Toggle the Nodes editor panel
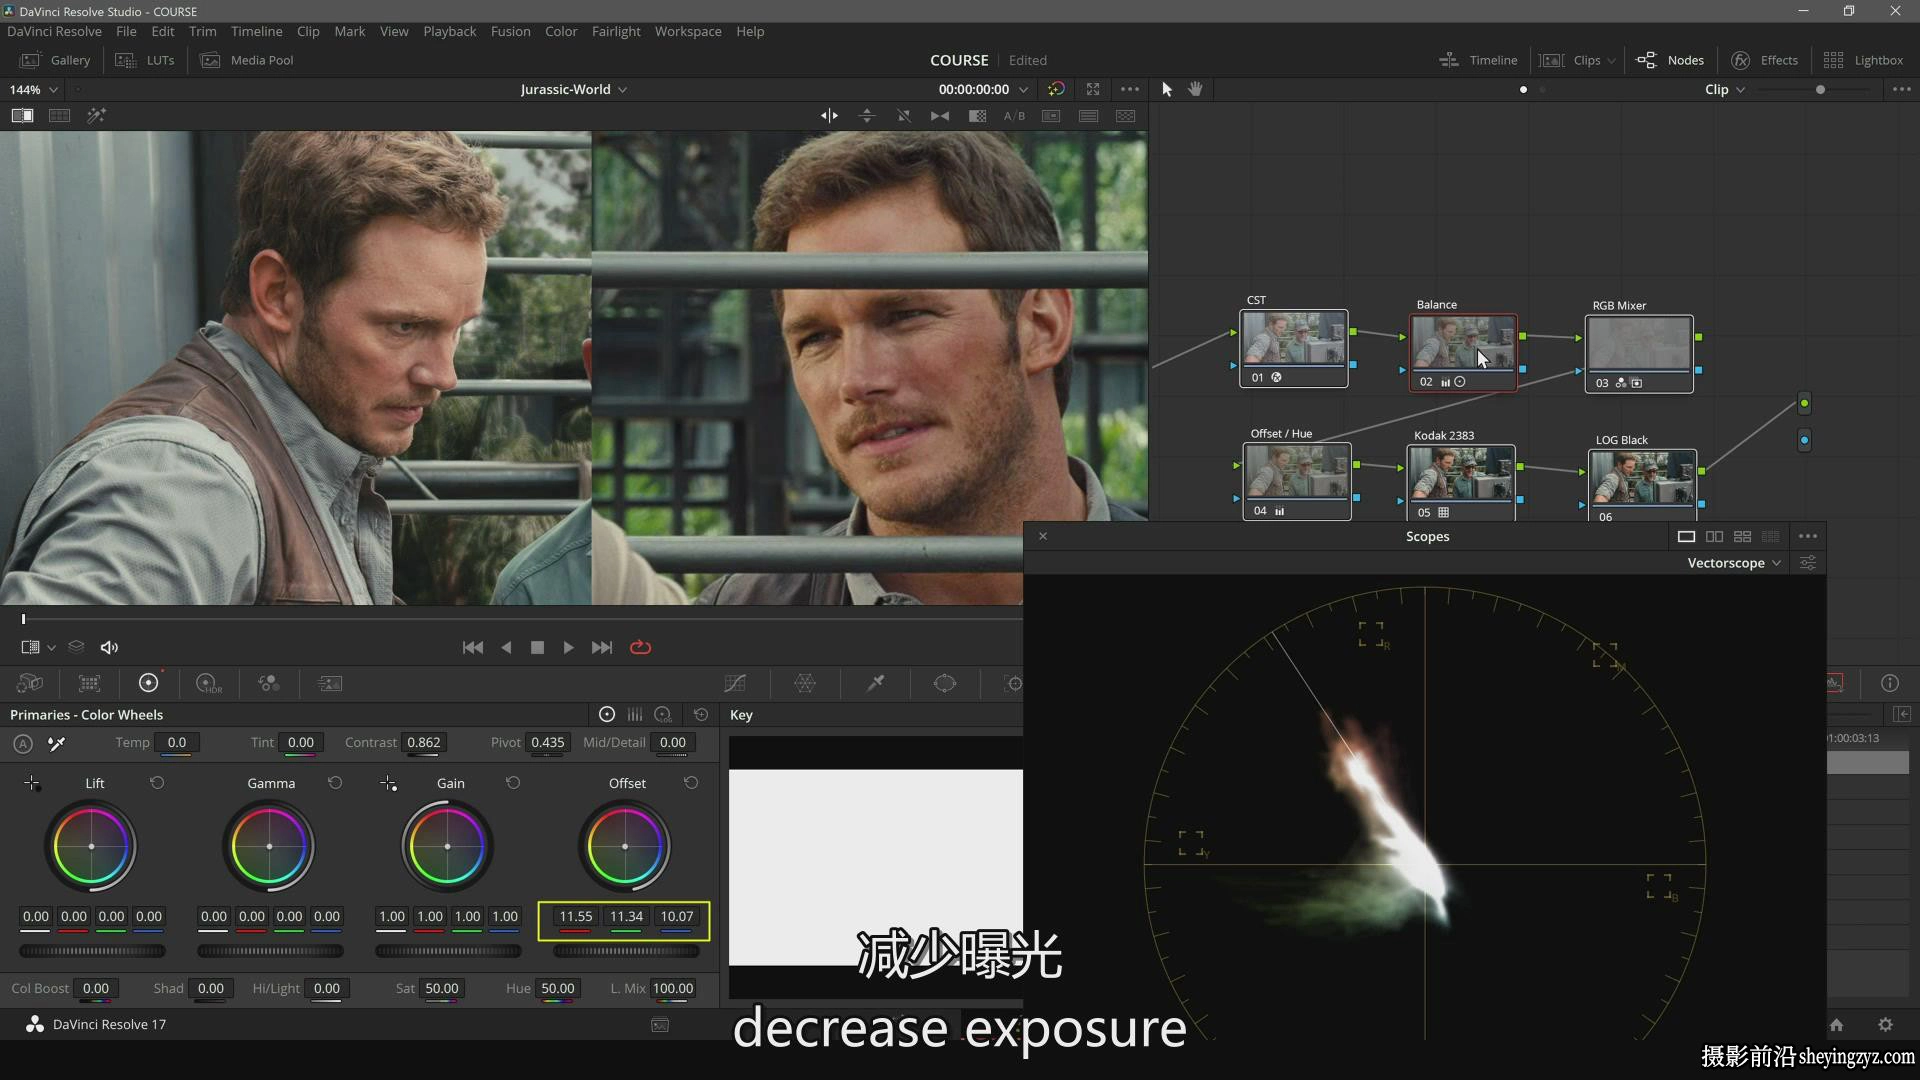Screen dimensions: 1920x1080 [x=1670, y=60]
